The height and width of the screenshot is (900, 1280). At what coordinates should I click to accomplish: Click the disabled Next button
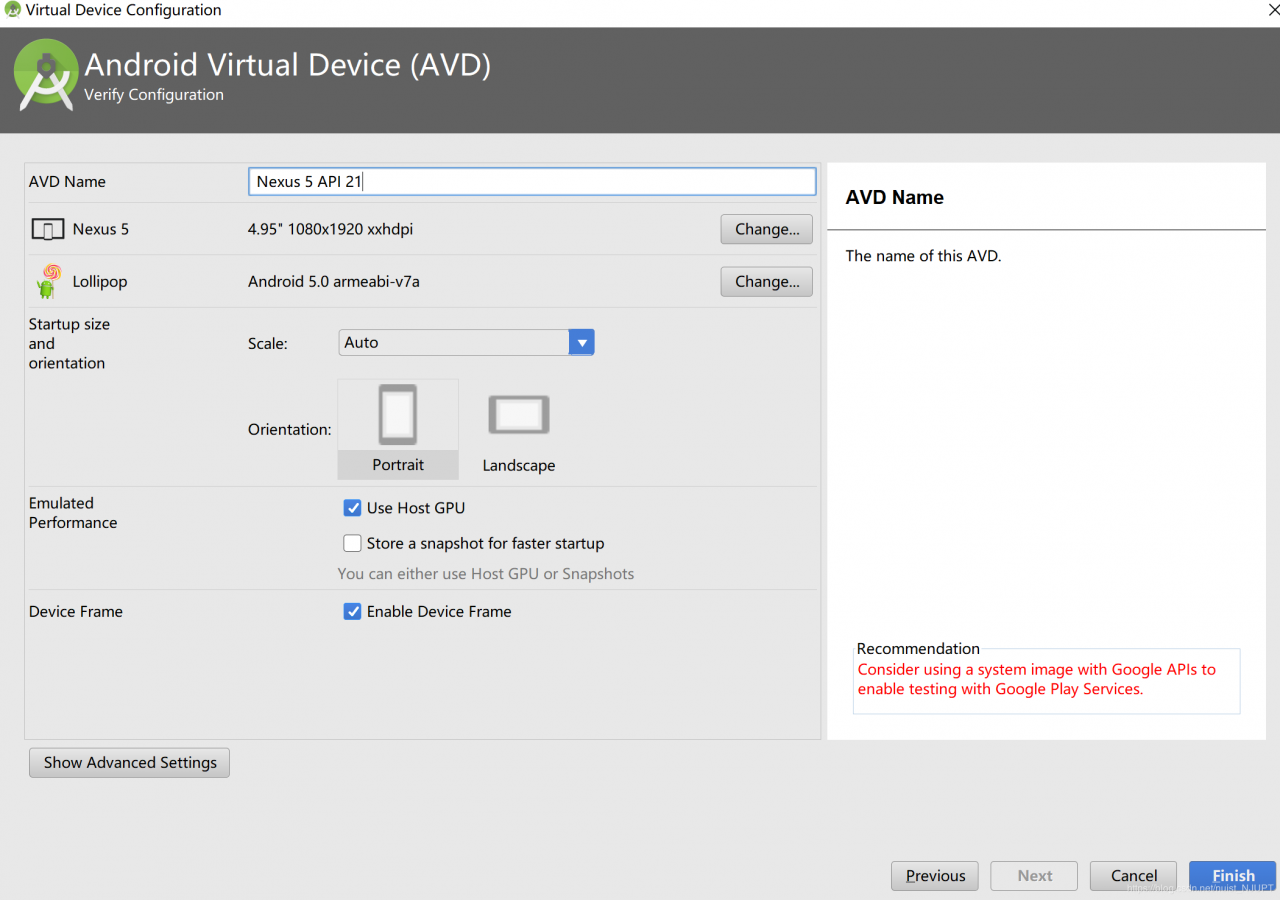coord(1035,876)
